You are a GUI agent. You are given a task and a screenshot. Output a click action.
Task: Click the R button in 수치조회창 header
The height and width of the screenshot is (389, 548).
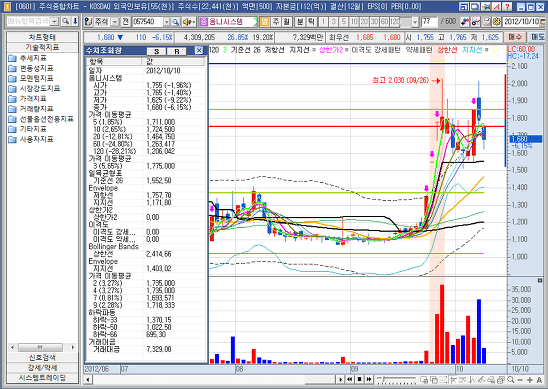click(177, 51)
